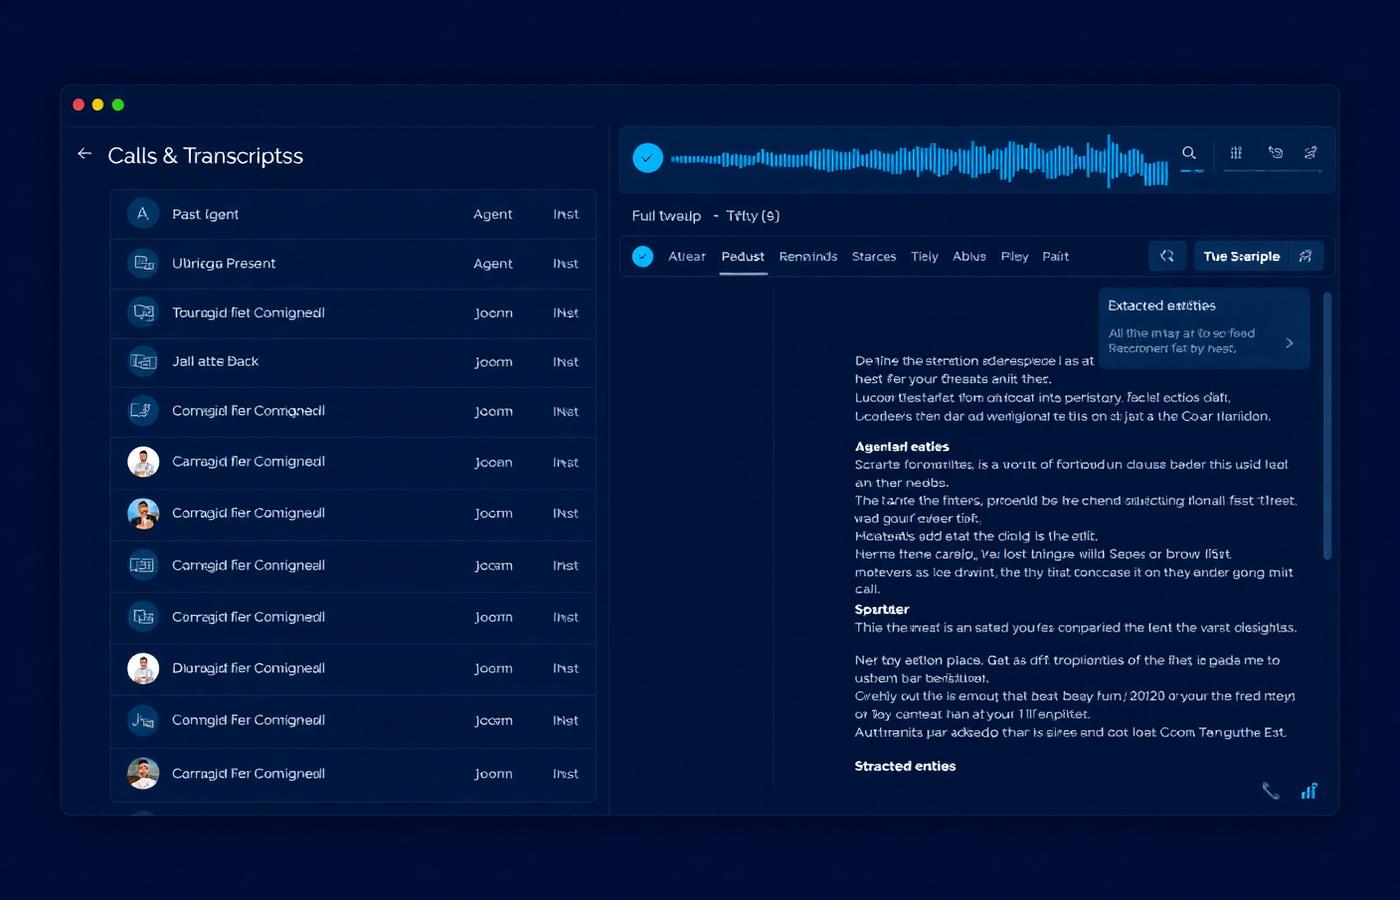Screen dimensions: 1400x900
Task: Click the rocket icon in the waveform toolbar
Action: tap(1310, 153)
